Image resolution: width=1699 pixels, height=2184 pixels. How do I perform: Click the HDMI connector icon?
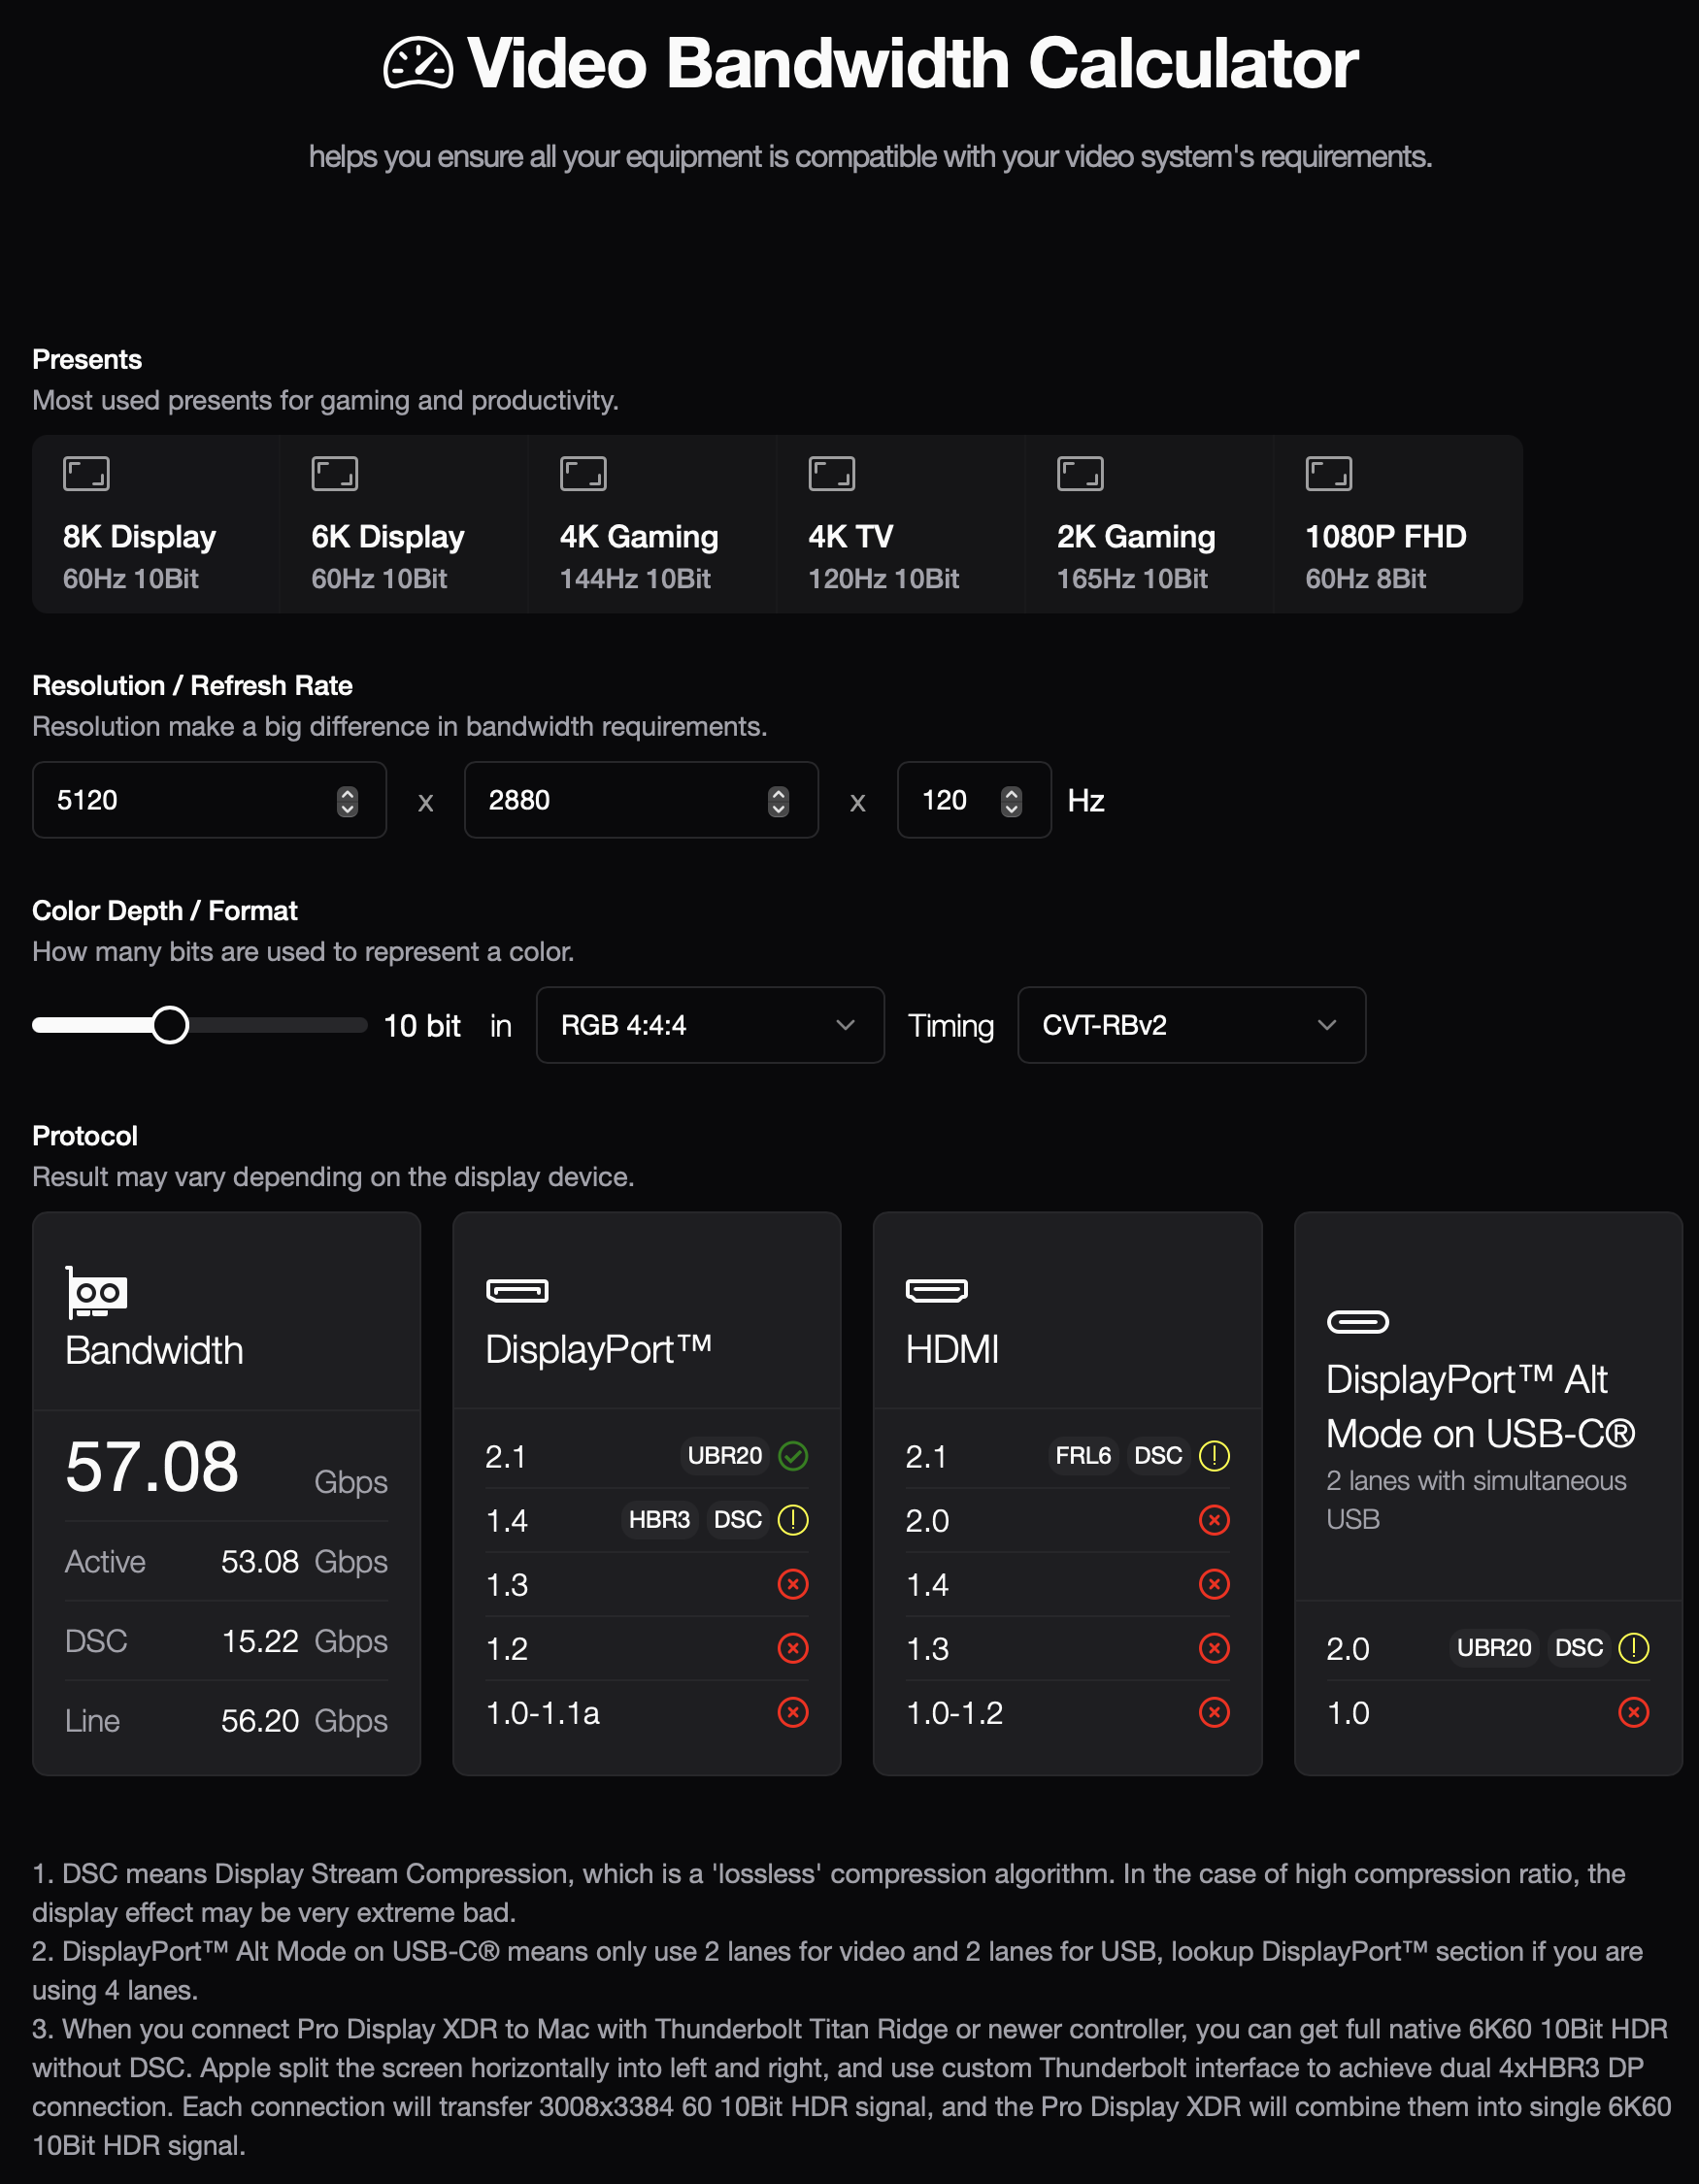point(937,1291)
